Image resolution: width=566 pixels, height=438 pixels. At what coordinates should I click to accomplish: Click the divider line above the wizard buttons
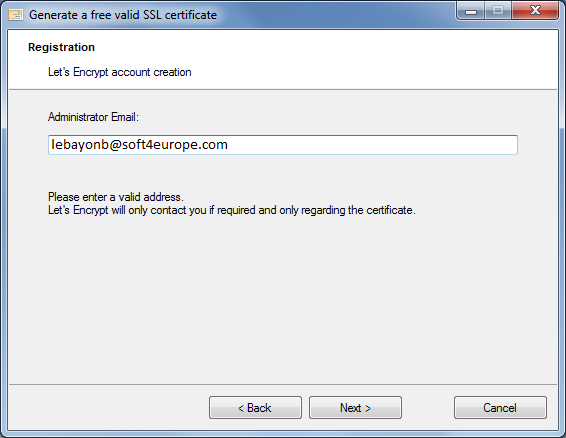pyautogui.click(x=283, y=384)
